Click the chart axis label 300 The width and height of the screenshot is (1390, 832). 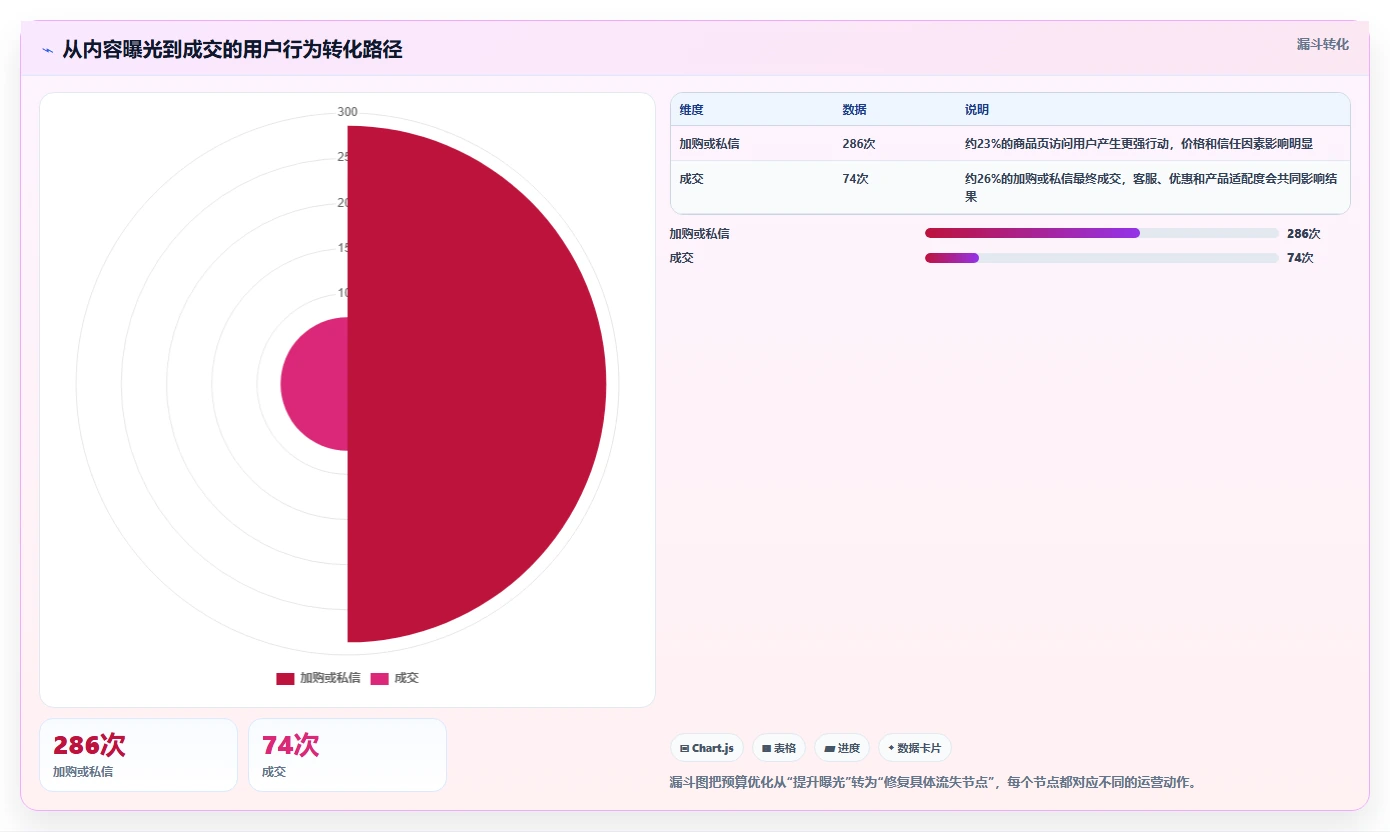[x=347, y=112]
